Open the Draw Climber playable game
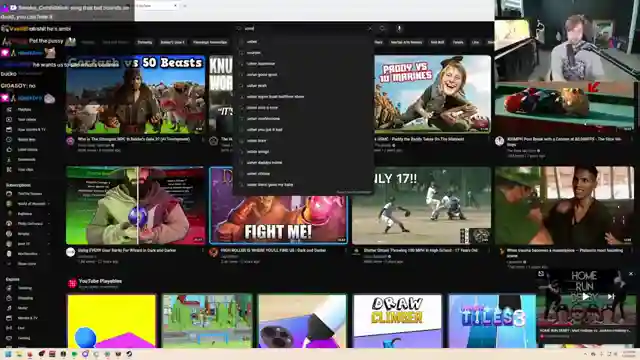 pos(397,321)
